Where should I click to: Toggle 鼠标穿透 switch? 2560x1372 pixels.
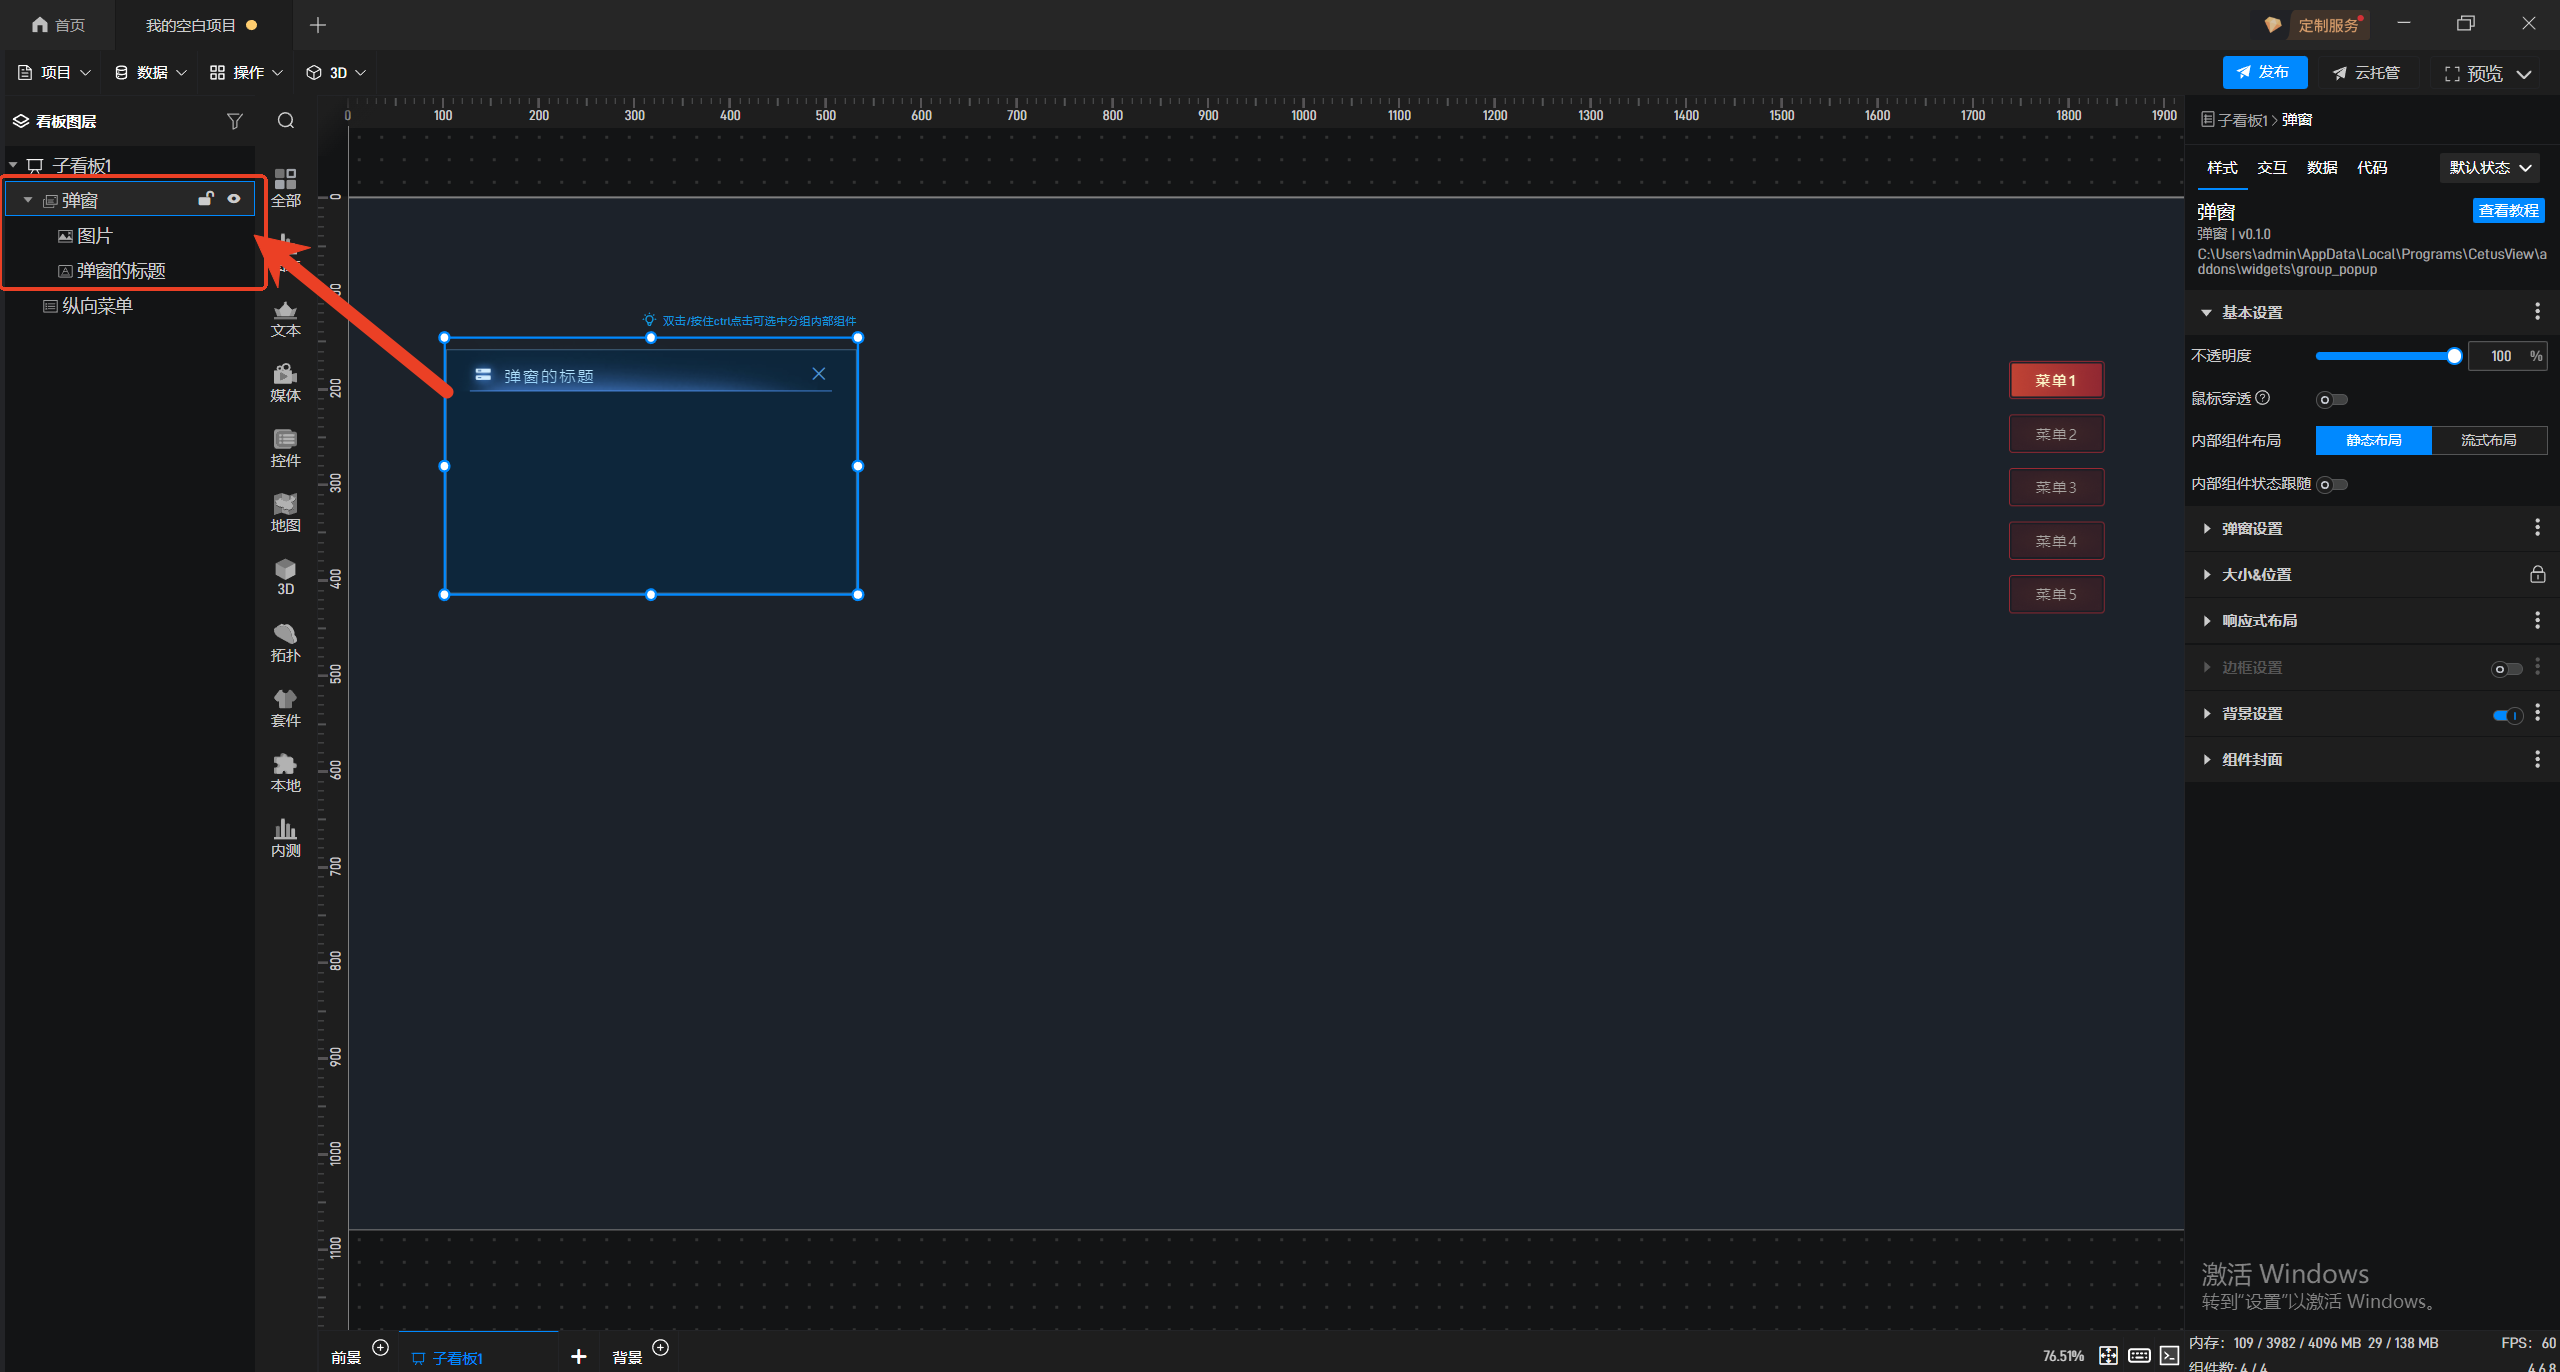coord(2332,400)
